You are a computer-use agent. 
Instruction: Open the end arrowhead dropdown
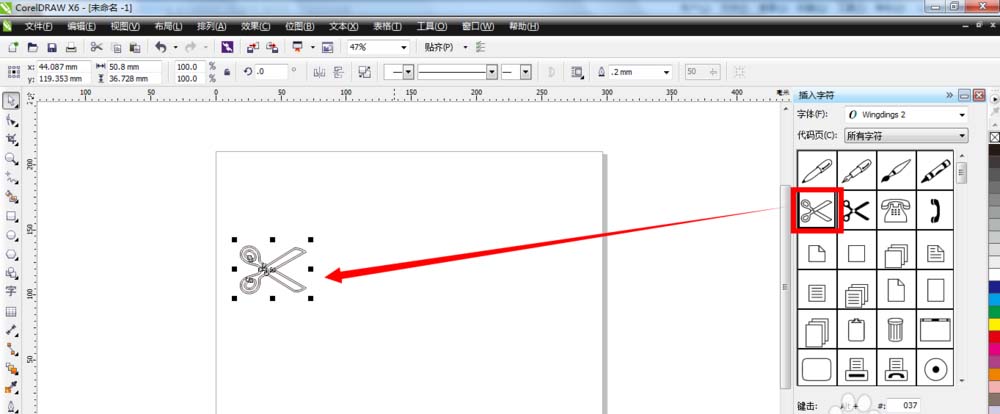coord(526,73)
